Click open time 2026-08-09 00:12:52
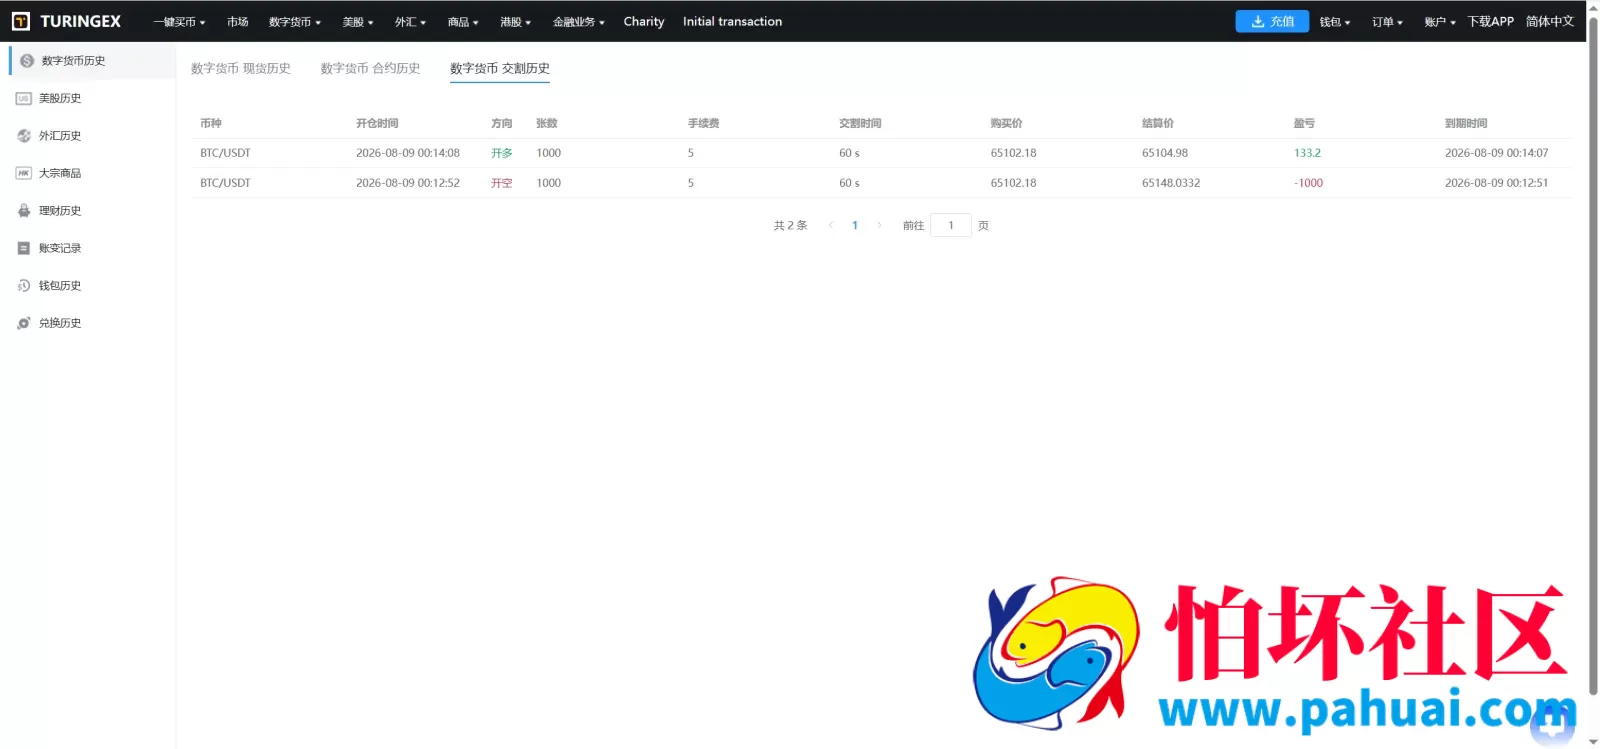The image size is (1600, 749). coord(408,183)
